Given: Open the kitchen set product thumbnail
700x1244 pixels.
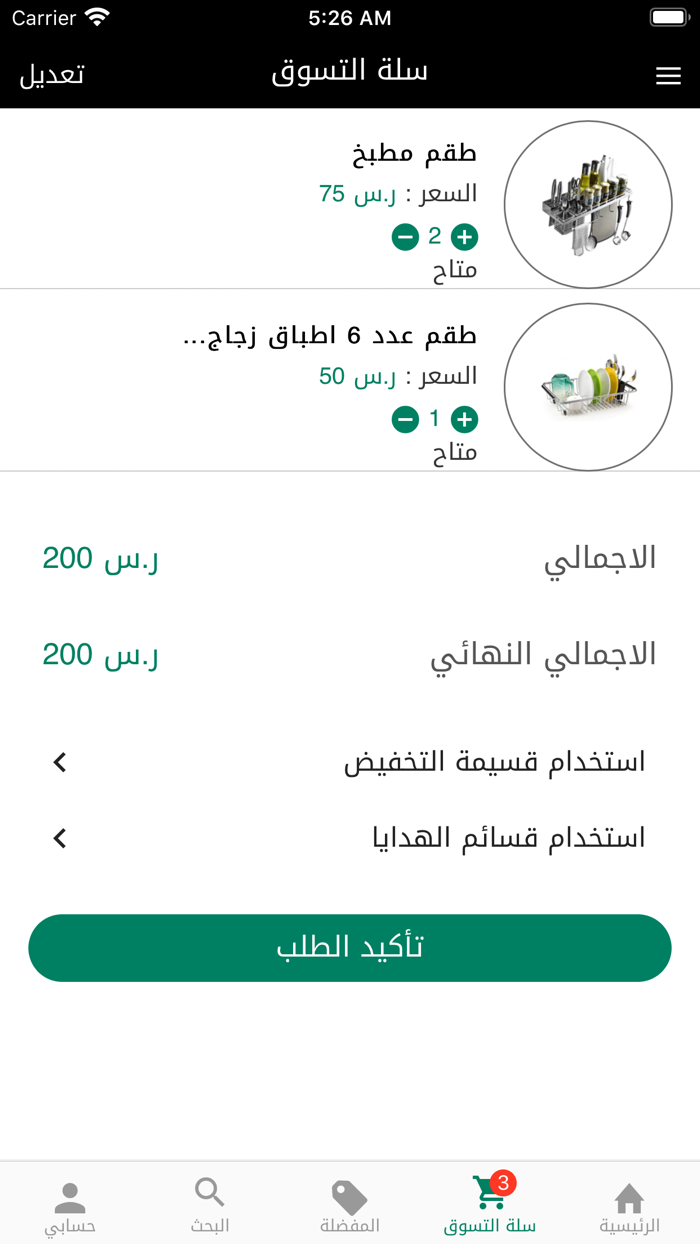Looking at the screenshot, I should click(588, 203).
